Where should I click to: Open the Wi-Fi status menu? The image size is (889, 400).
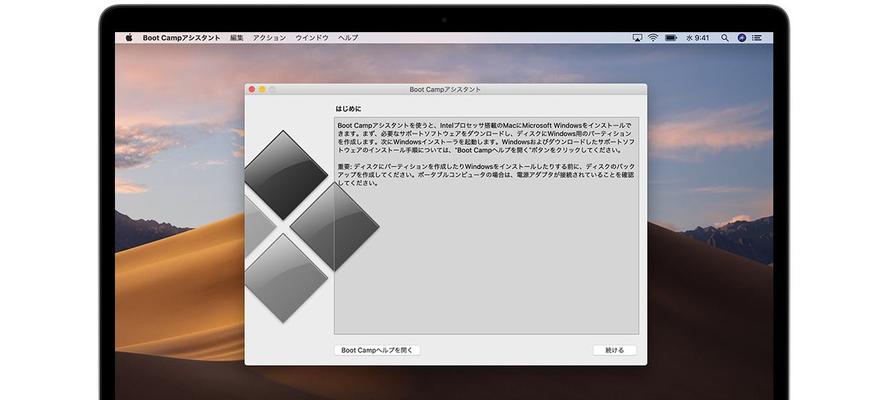click(x=653, y=37)
